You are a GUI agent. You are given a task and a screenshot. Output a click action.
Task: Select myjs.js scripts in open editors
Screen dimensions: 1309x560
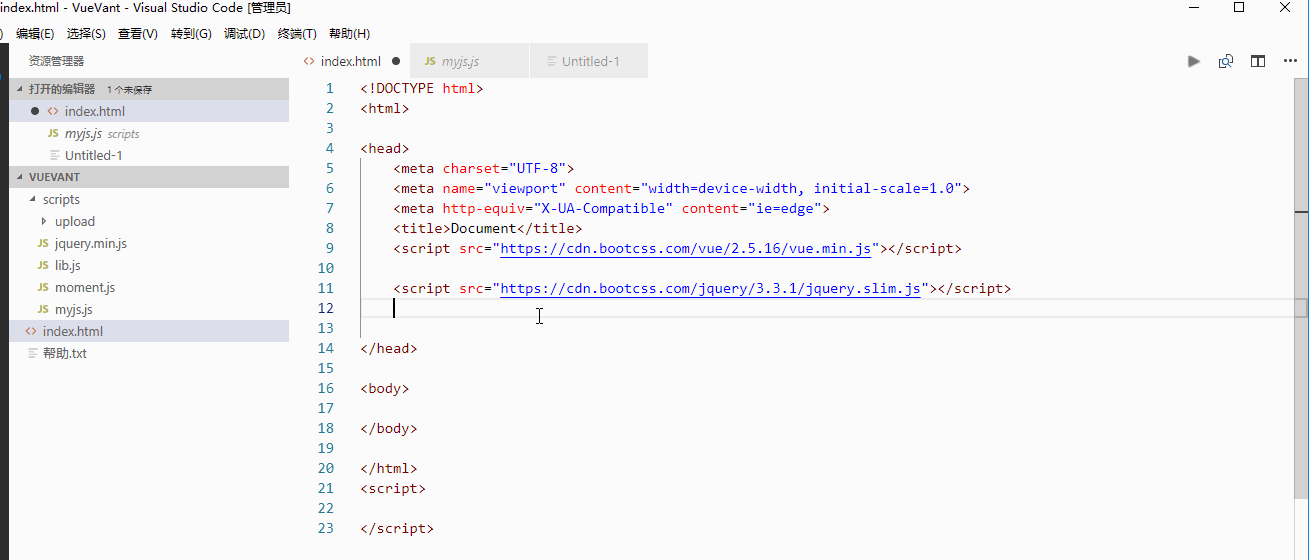tap(149, 133)
